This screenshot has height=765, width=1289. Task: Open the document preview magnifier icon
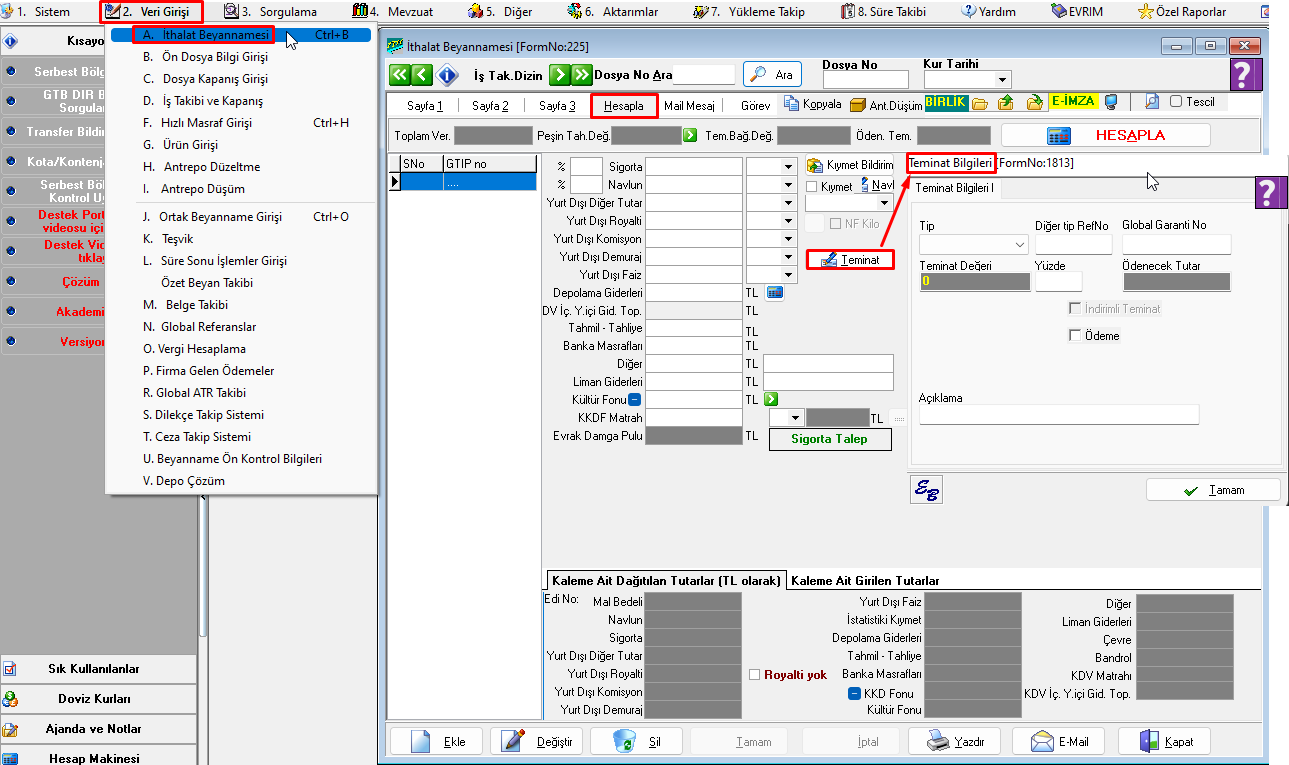click(x=1152, y=102)
